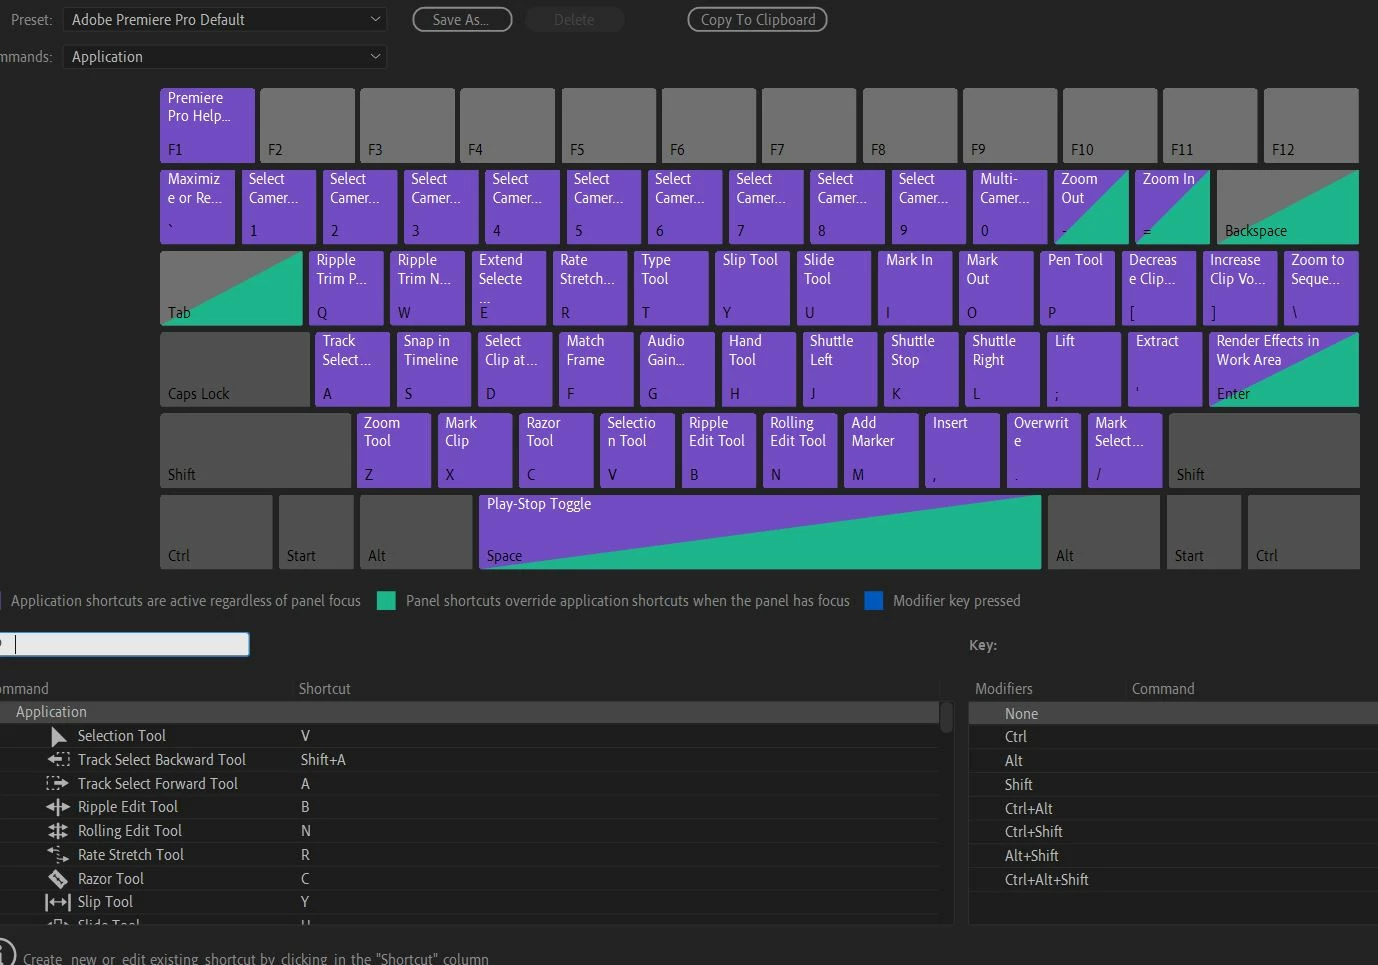1378x965 pixels.
Task: Click the Caps Lock key
Action: [235, 369]
